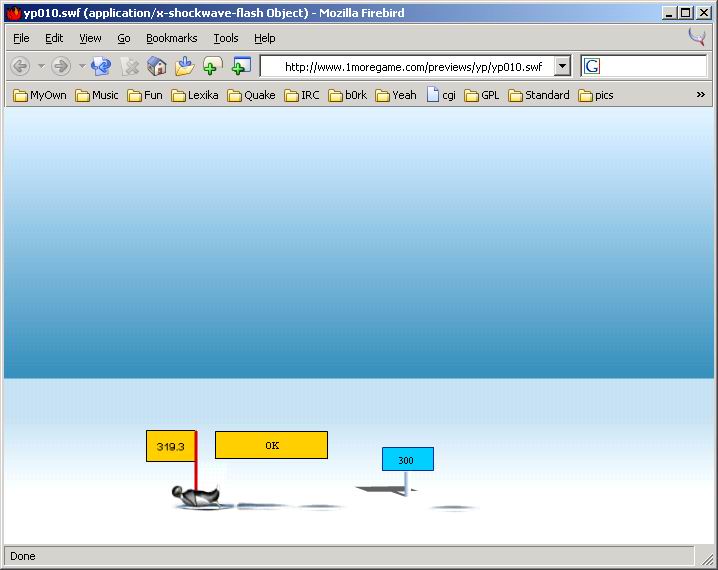Viewport: 718px width, 570px height.
Task: Open the Tools menu
Action: click(x=226, y=38)
